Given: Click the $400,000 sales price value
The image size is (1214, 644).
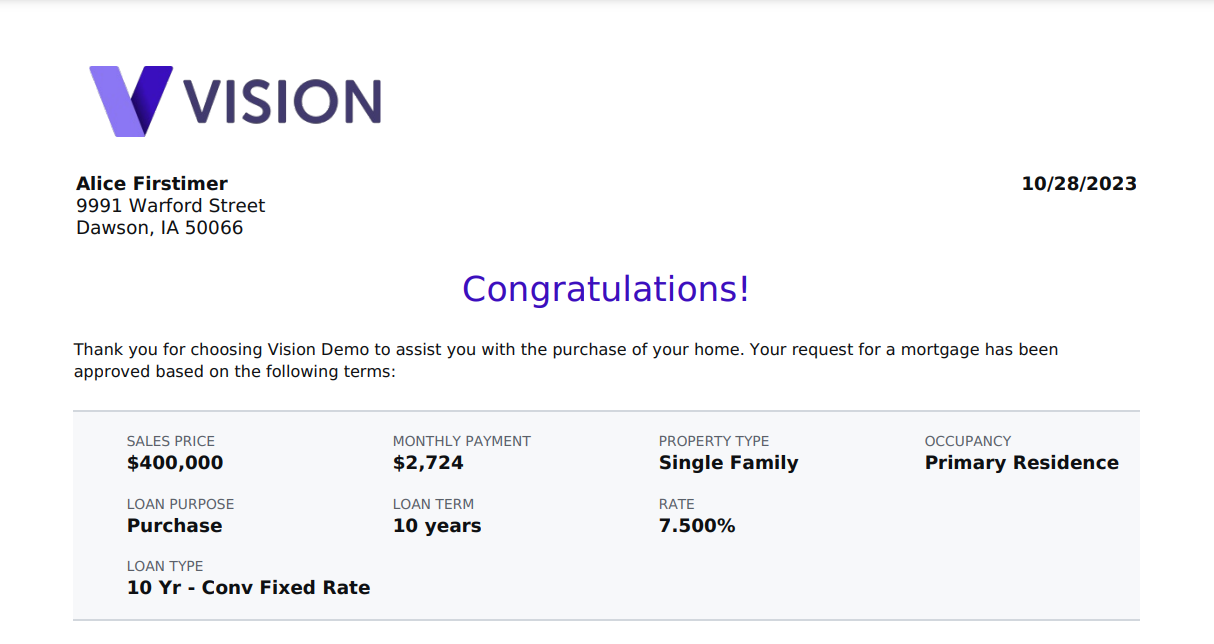Looking at the screenshot, I should tap(175, 463).
